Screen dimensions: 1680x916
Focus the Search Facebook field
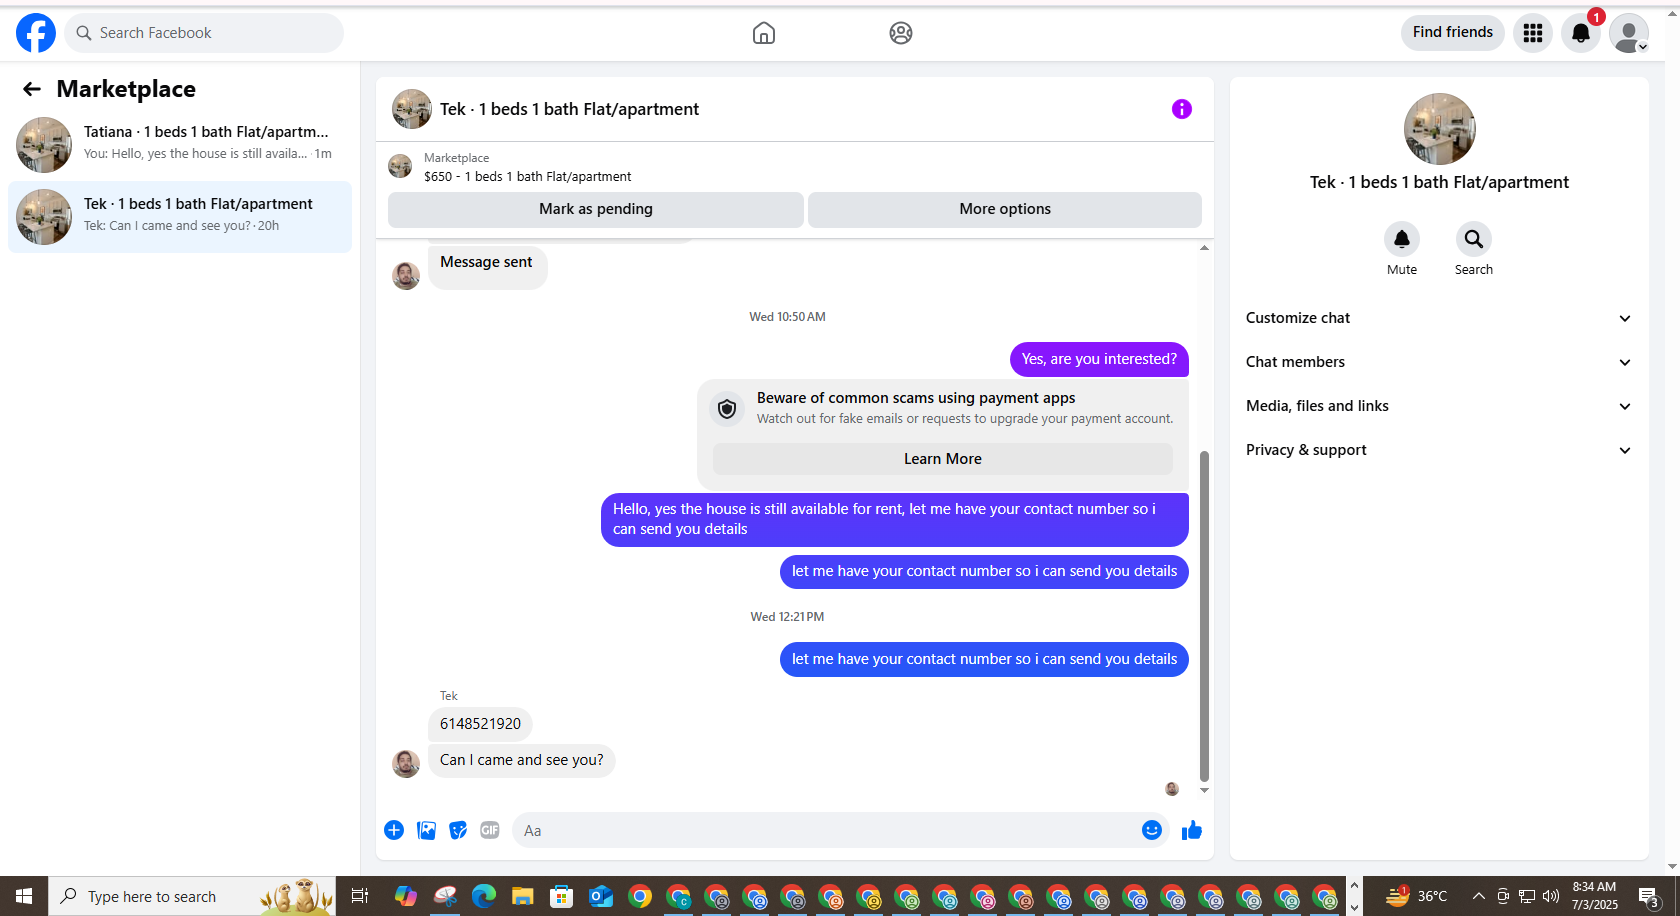click(204, 33)
